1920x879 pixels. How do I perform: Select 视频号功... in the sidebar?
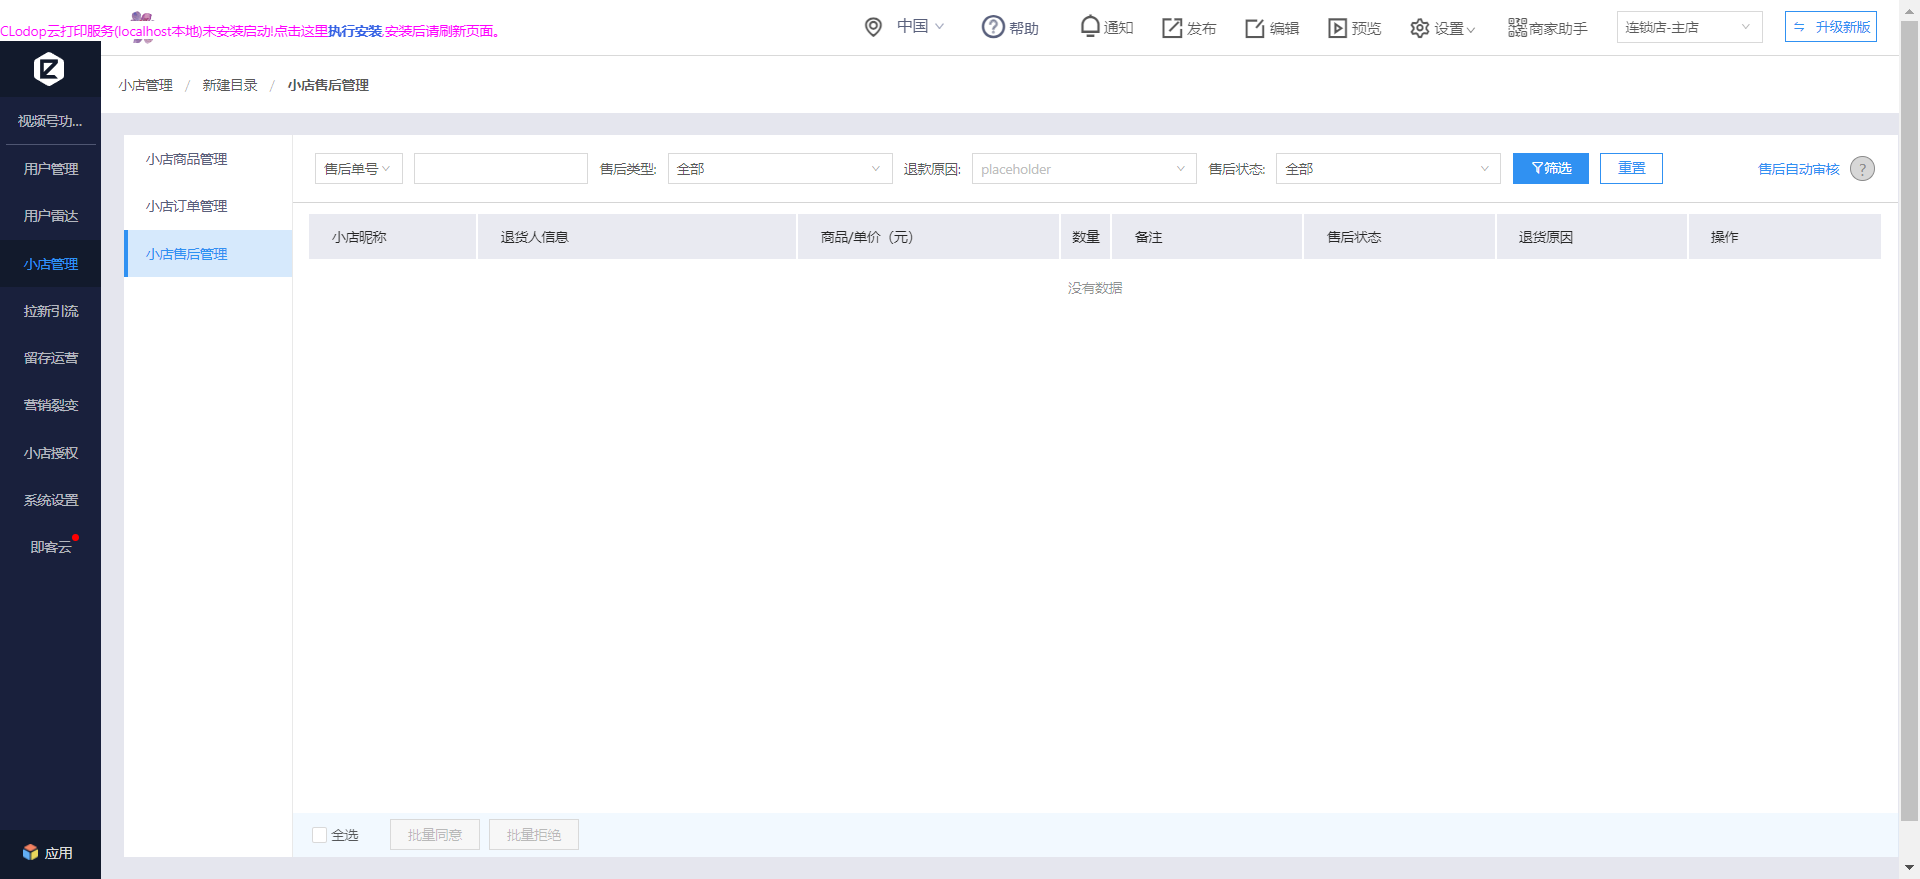[50, 121]
